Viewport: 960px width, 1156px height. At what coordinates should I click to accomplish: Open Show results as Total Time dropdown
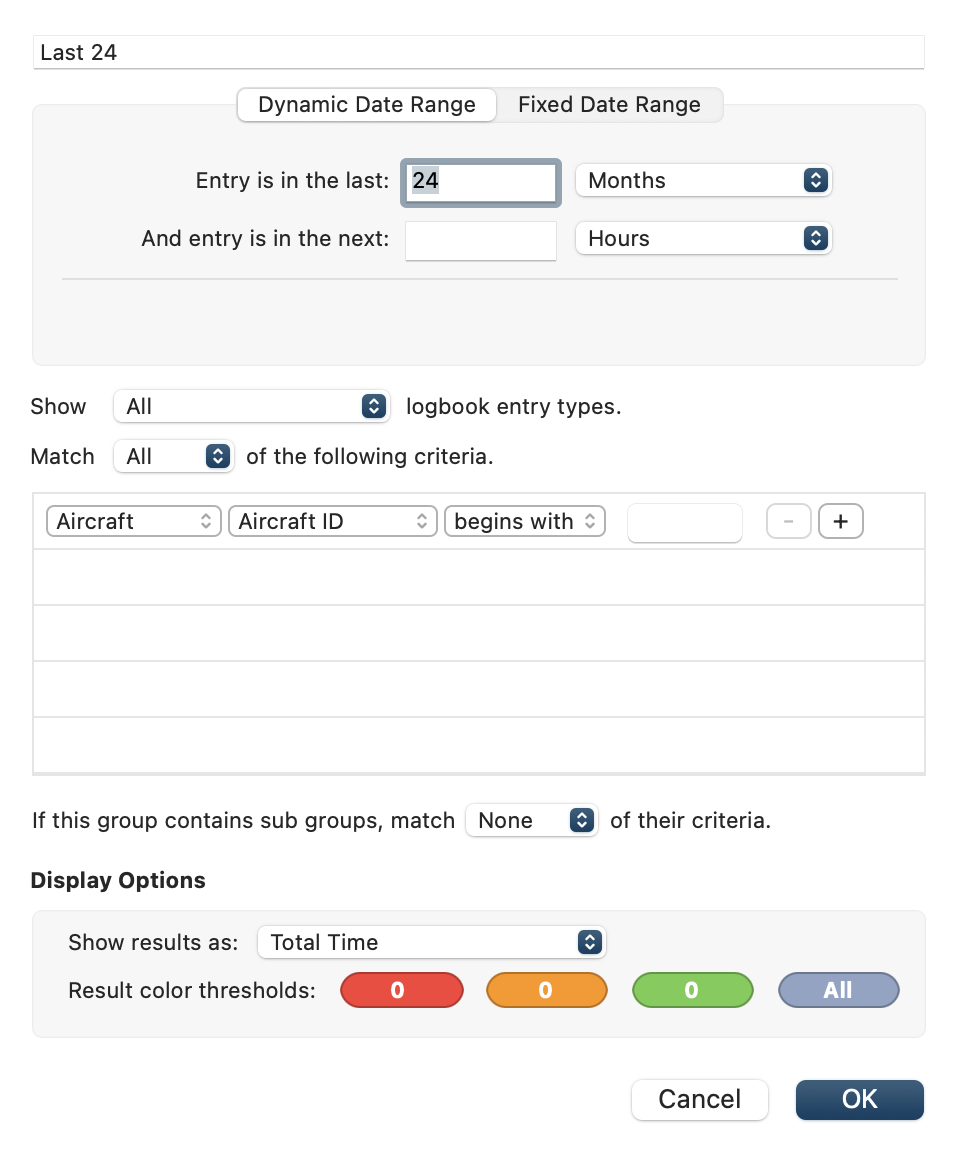tap(431, 942)
